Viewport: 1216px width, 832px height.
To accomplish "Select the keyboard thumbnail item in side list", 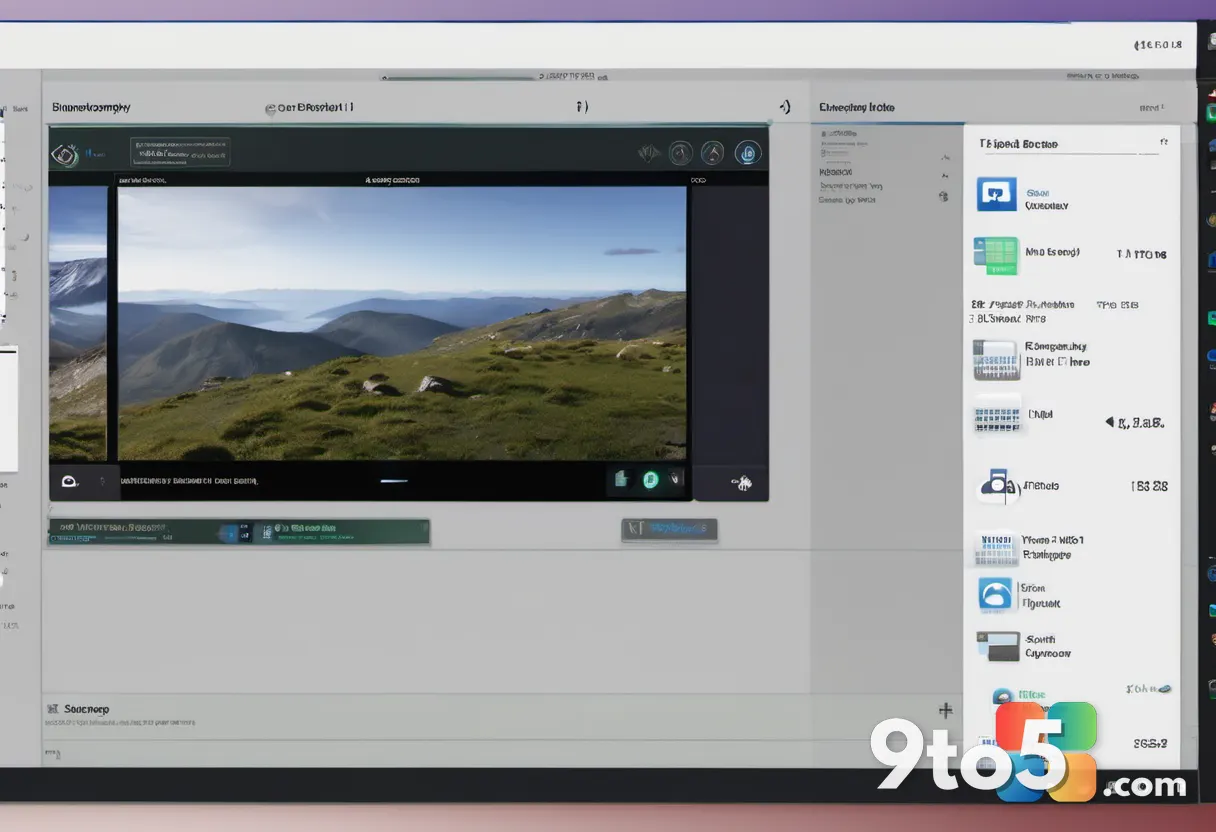I will 997,416.
